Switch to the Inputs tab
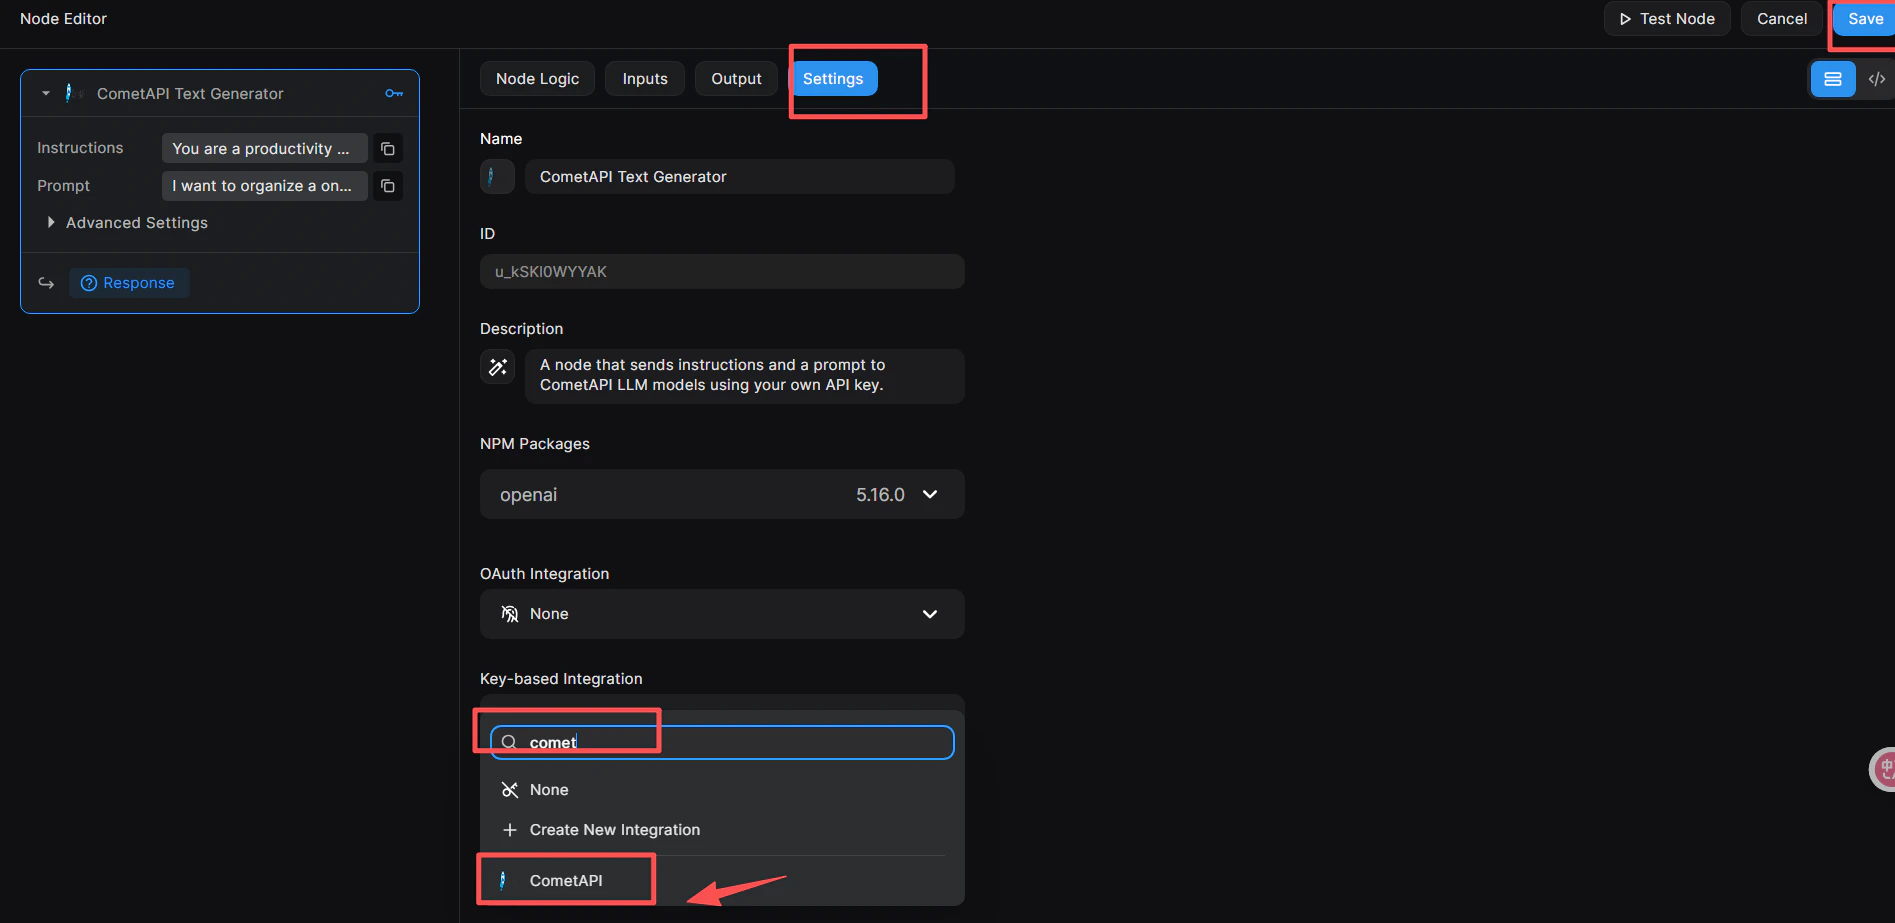 [644, 78]
